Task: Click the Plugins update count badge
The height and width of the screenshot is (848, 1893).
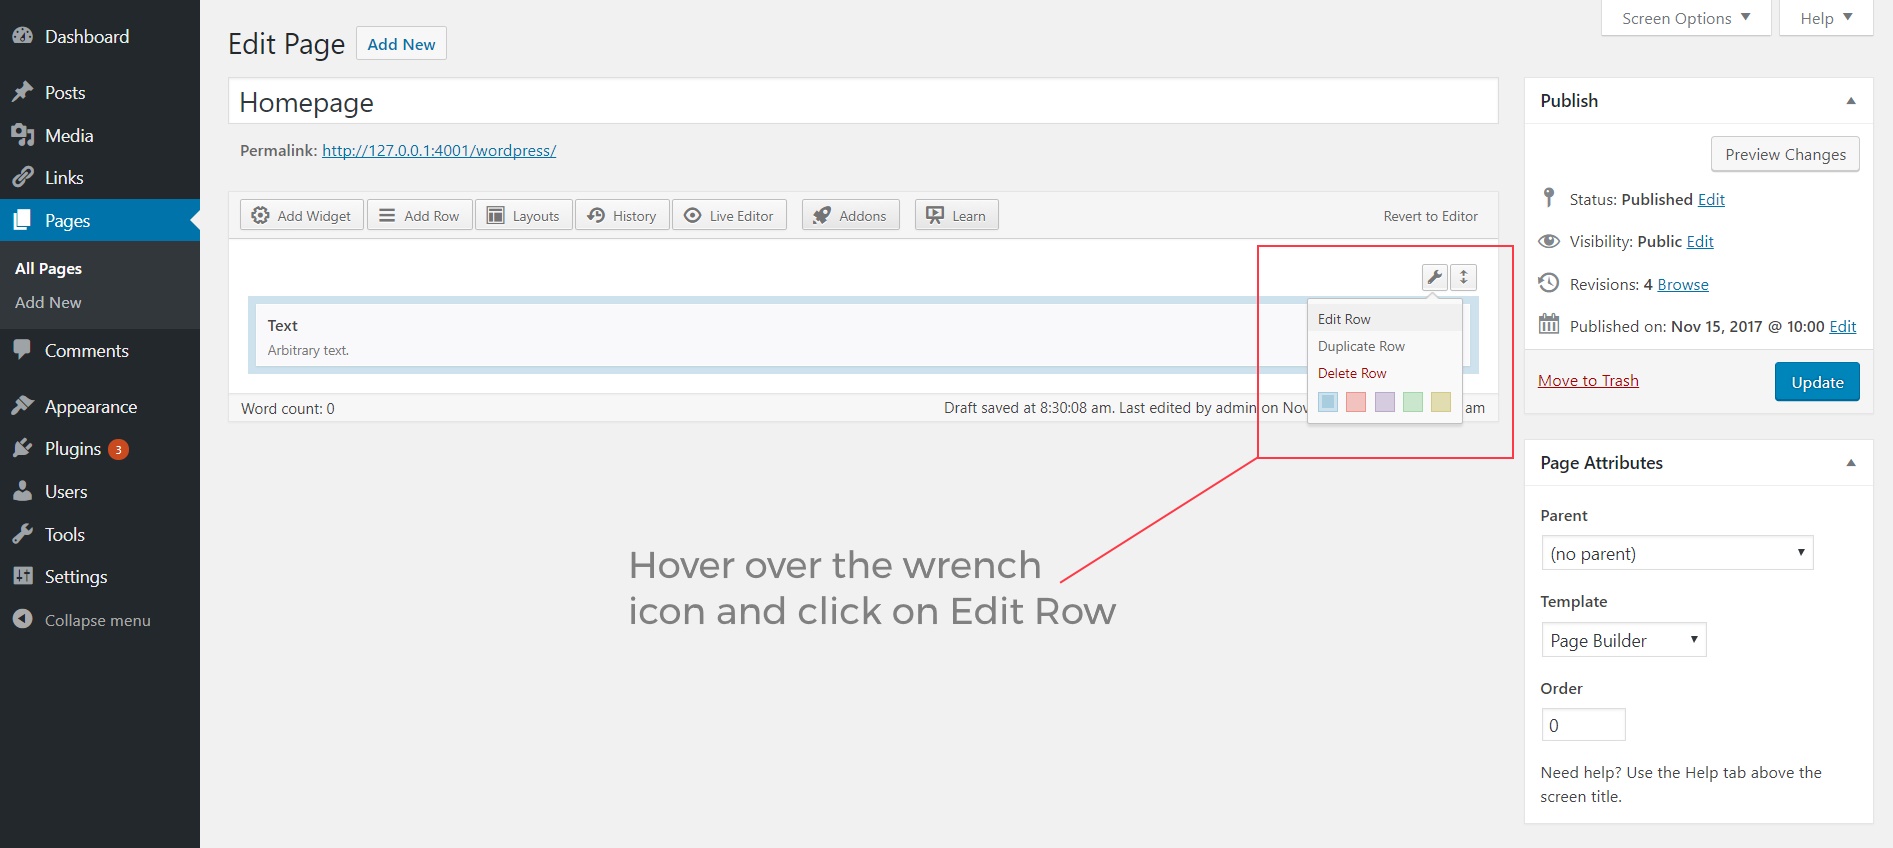Action: [x=118, y=449]
